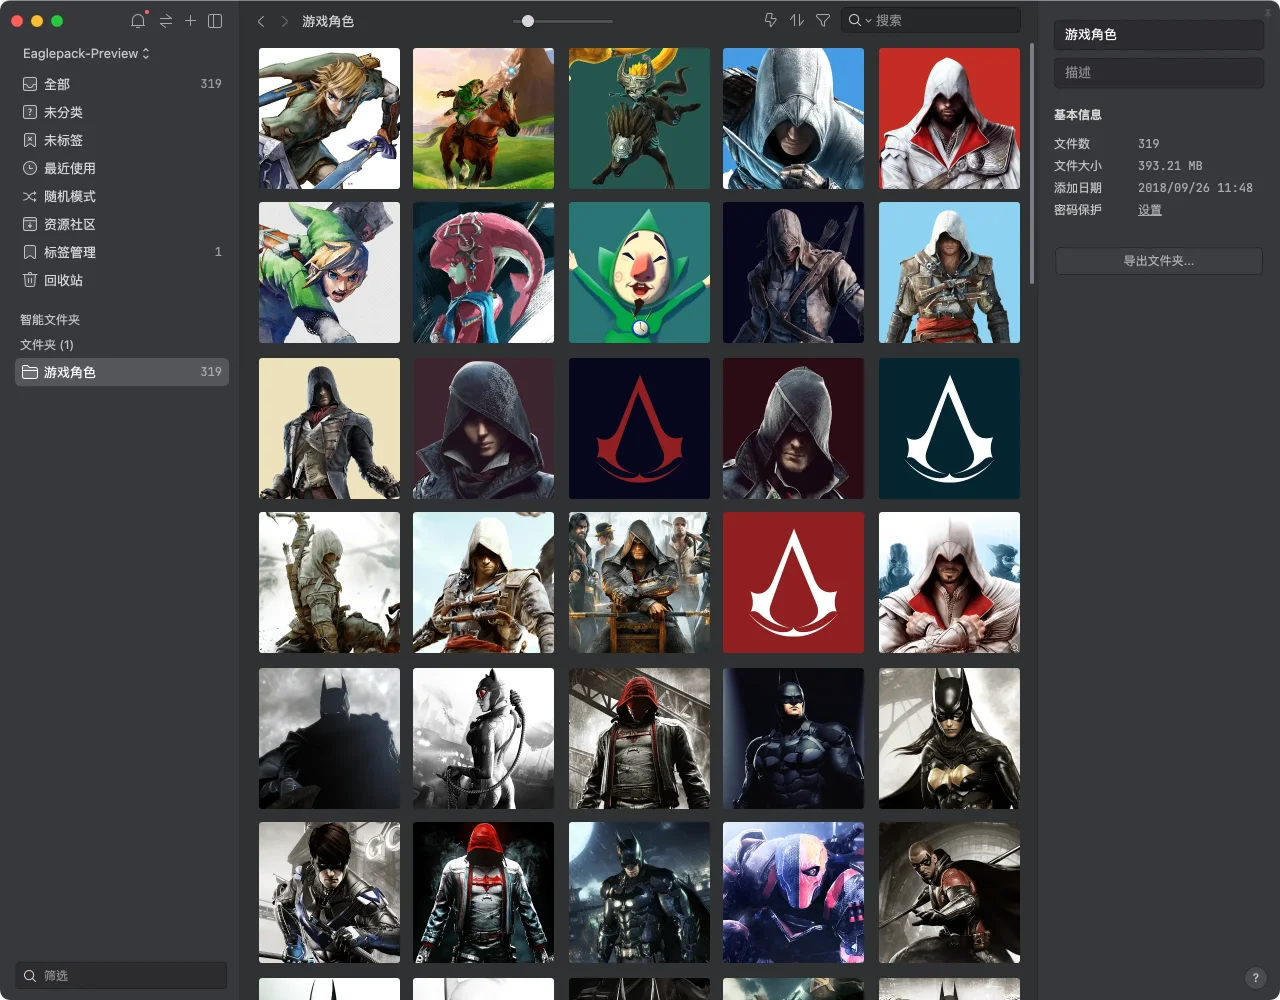Select the Deathstroke orange mask thumbnail
The height and width of the screenshot is (1000, 1280).
[793, 892]
